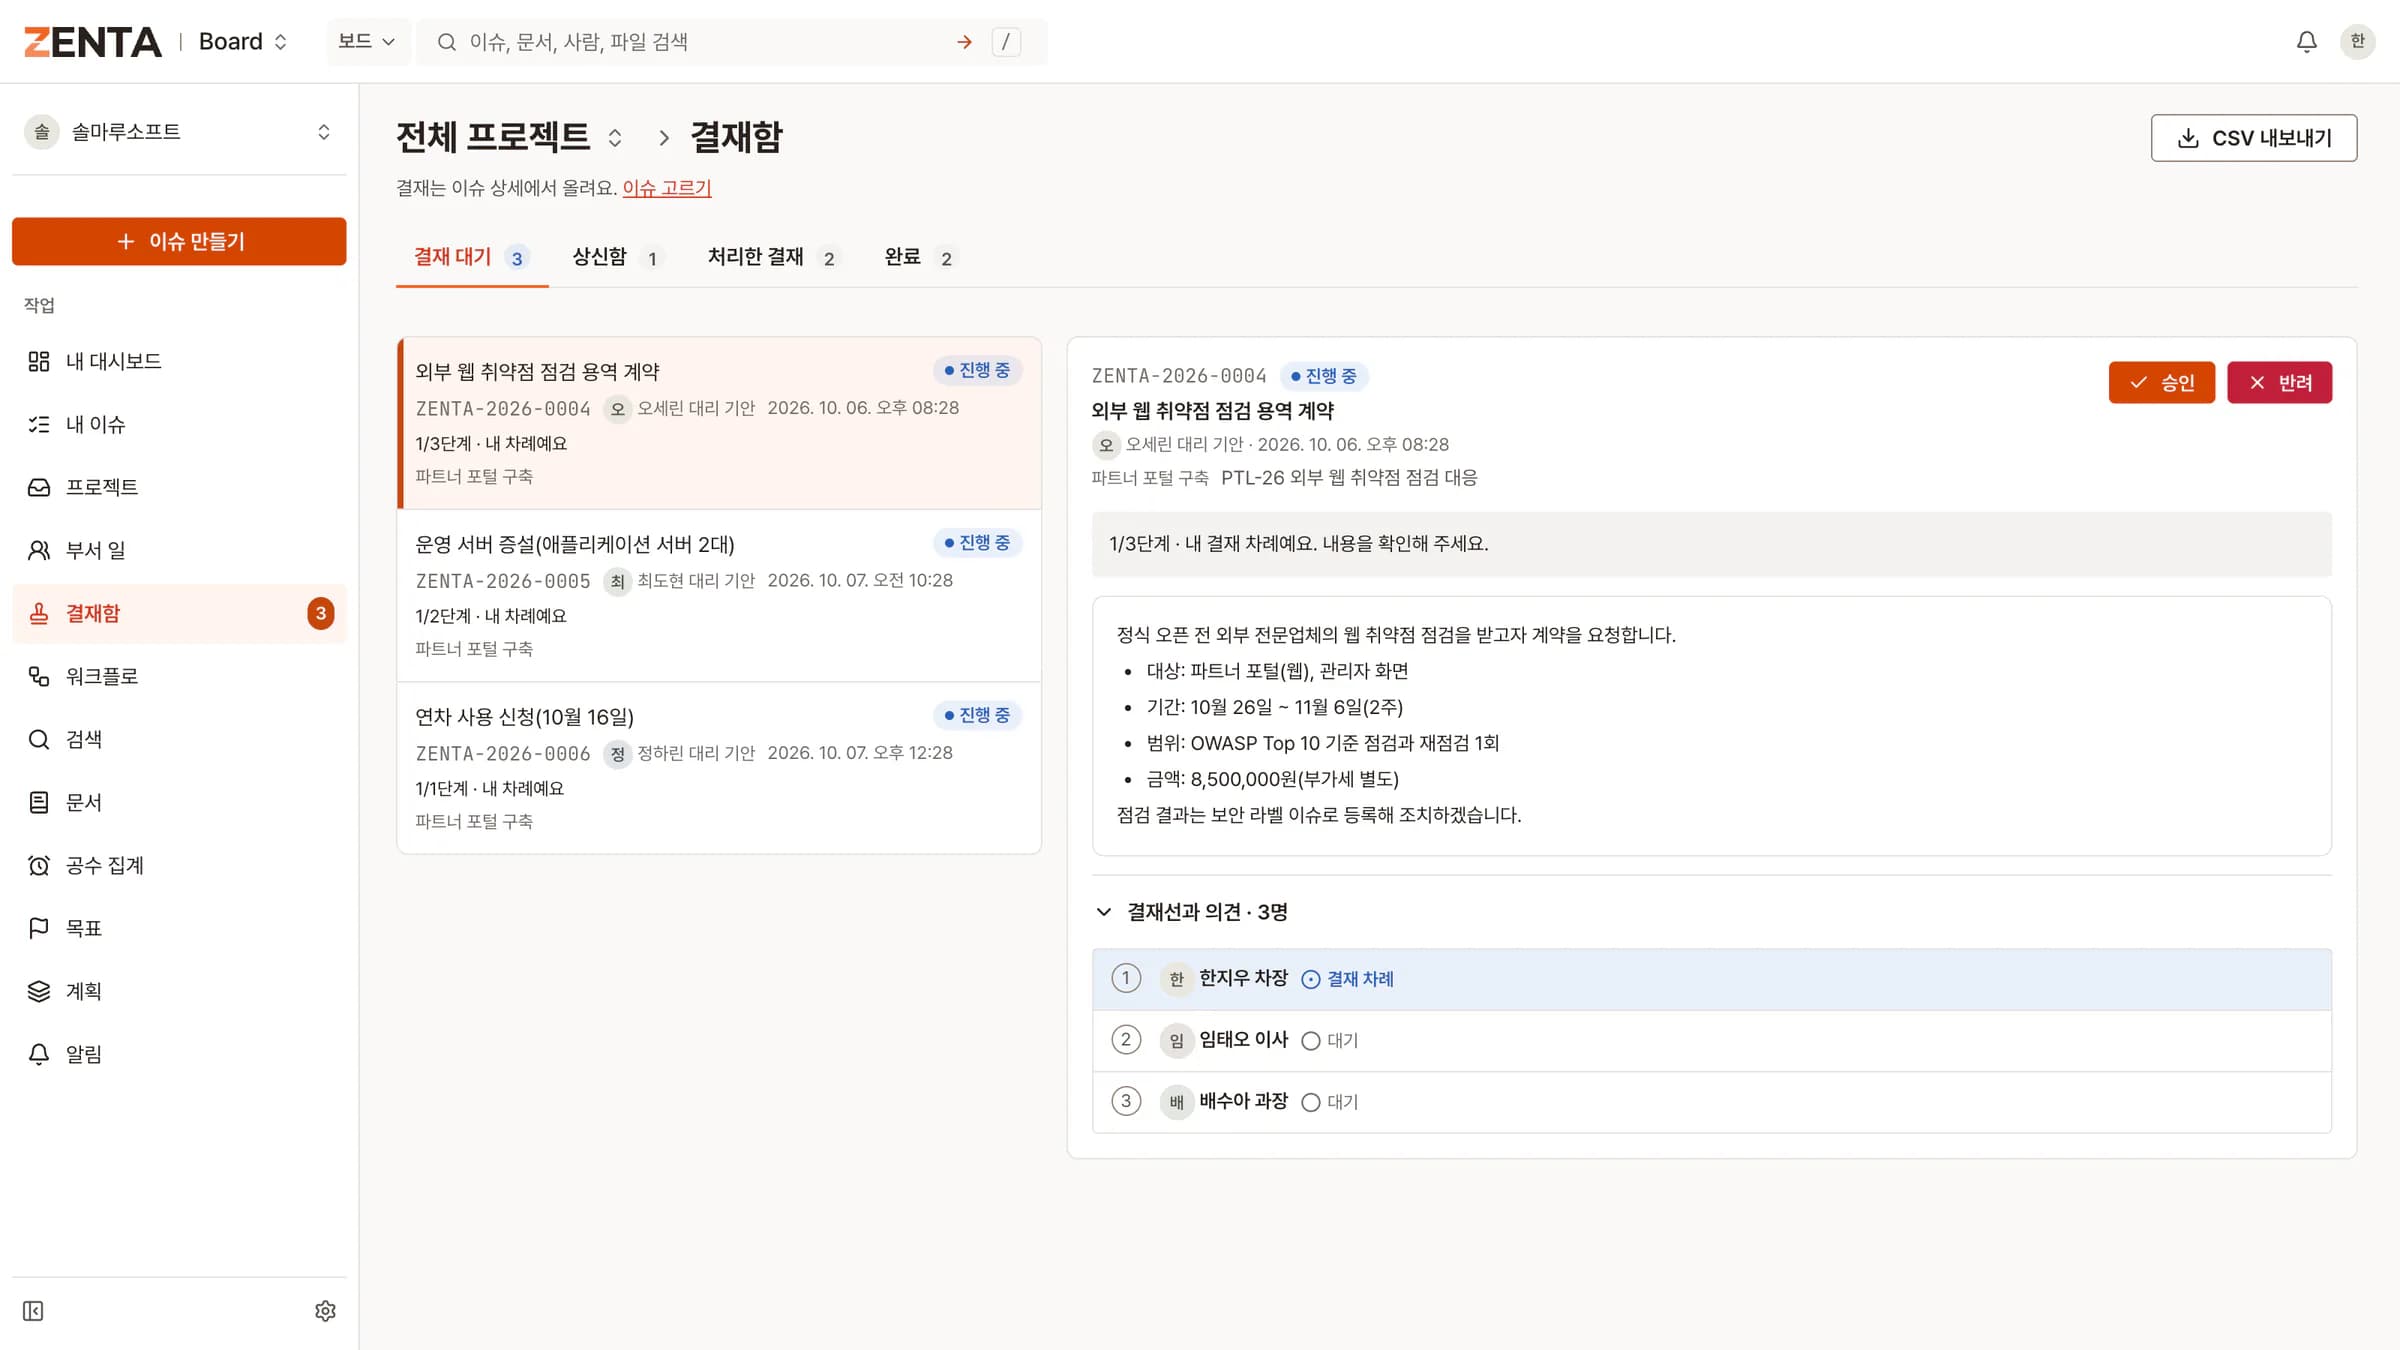Open the 보드 dropdown
Viewport: 2400px width, 1350px height.
pos(367,42)
